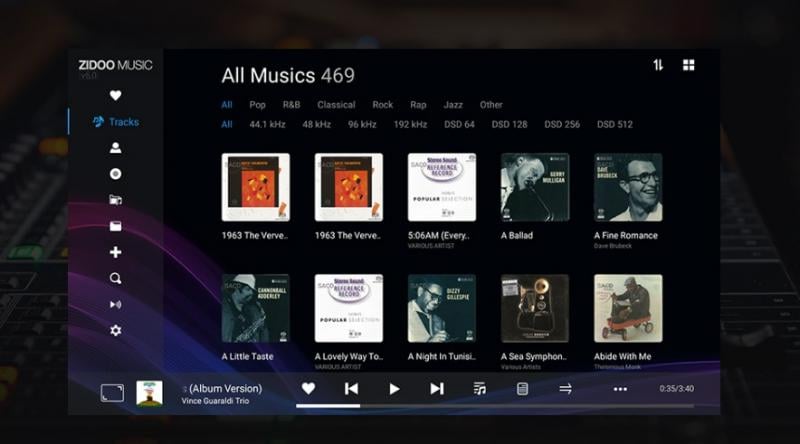Open the play queue icon
The image size is (800, 444).
(x=480, y=389)
